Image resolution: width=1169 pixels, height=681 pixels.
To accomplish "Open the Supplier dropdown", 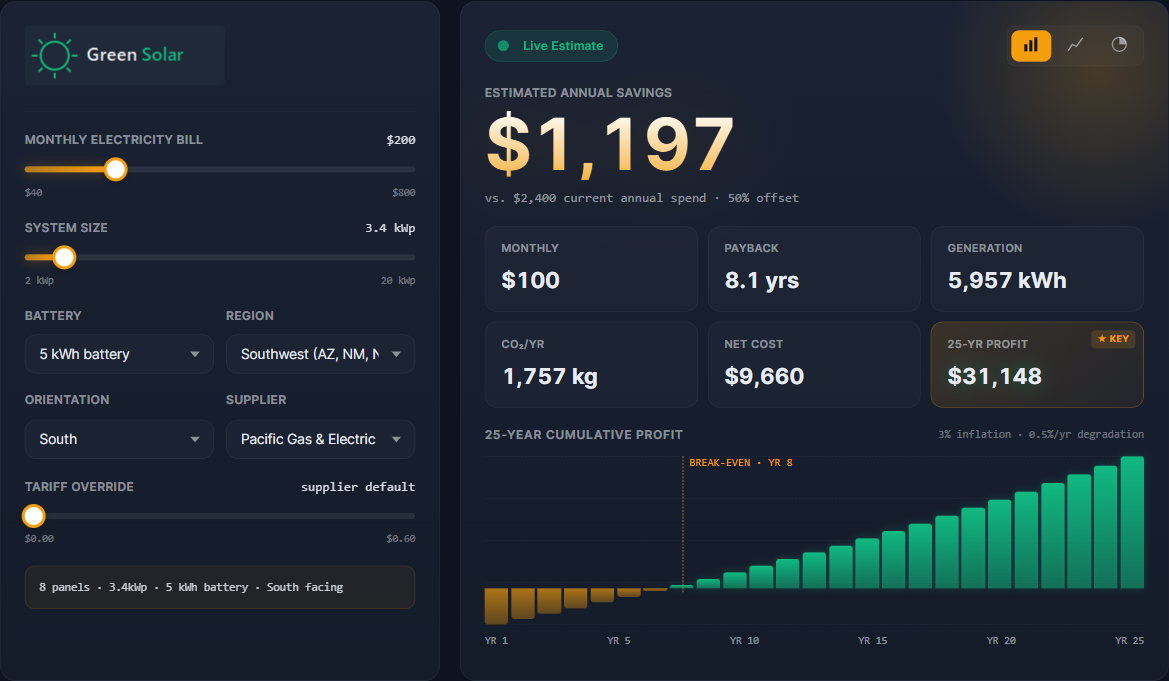I will (321, 439).
